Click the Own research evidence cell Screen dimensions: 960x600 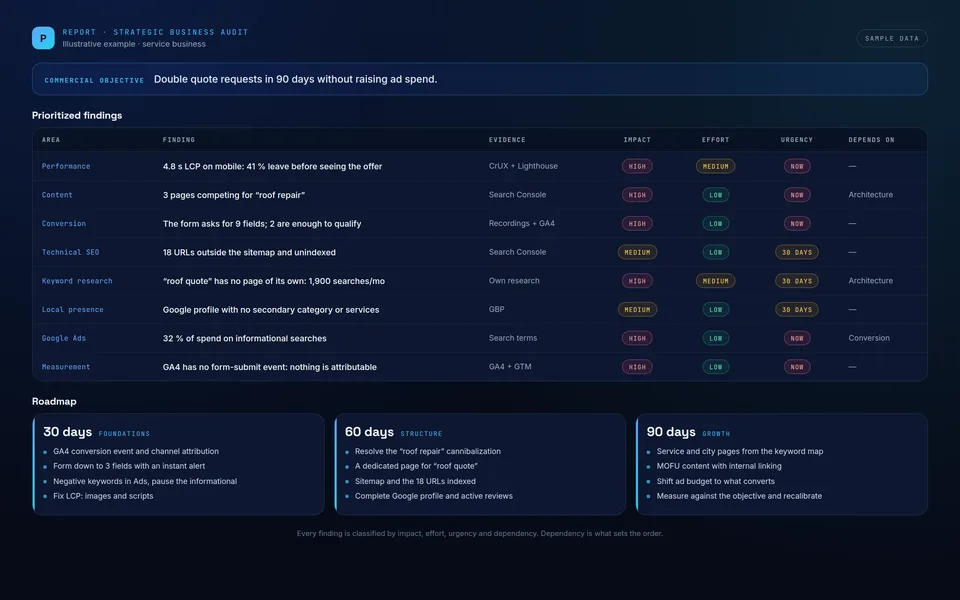[514, 281]
